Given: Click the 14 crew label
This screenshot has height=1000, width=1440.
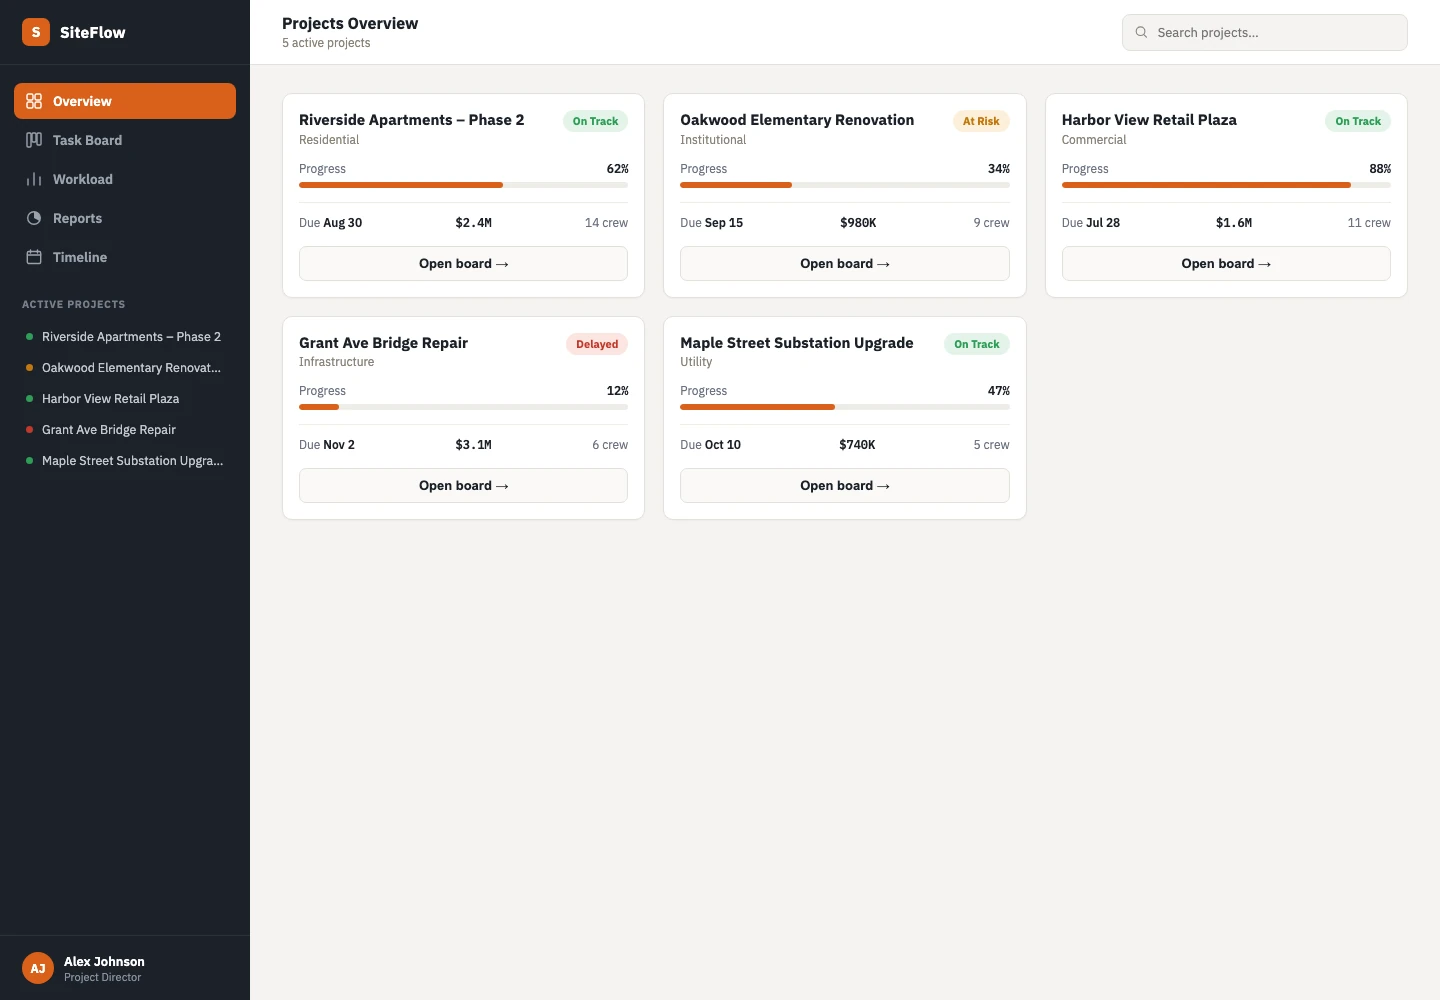Looking at the screenshot, I should click(606, 223).
